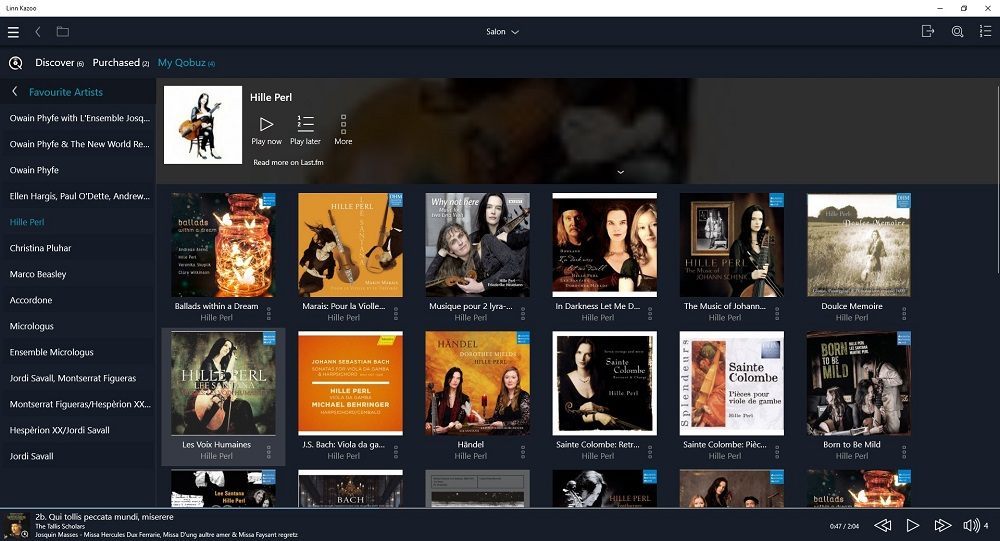Viewport: 1000px width, 541px height.
Task: Open the playlist queue icon
Action: coord(985,31)
